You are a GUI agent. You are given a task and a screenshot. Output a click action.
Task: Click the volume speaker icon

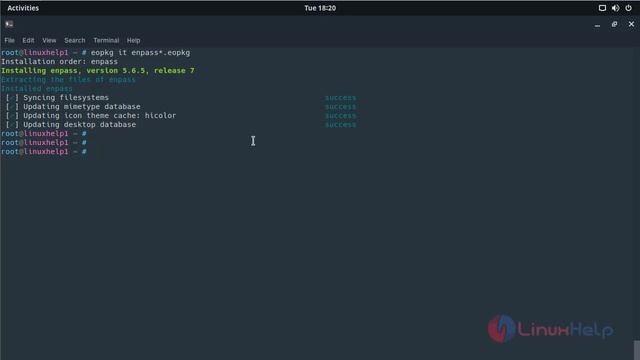coord(615,8)
